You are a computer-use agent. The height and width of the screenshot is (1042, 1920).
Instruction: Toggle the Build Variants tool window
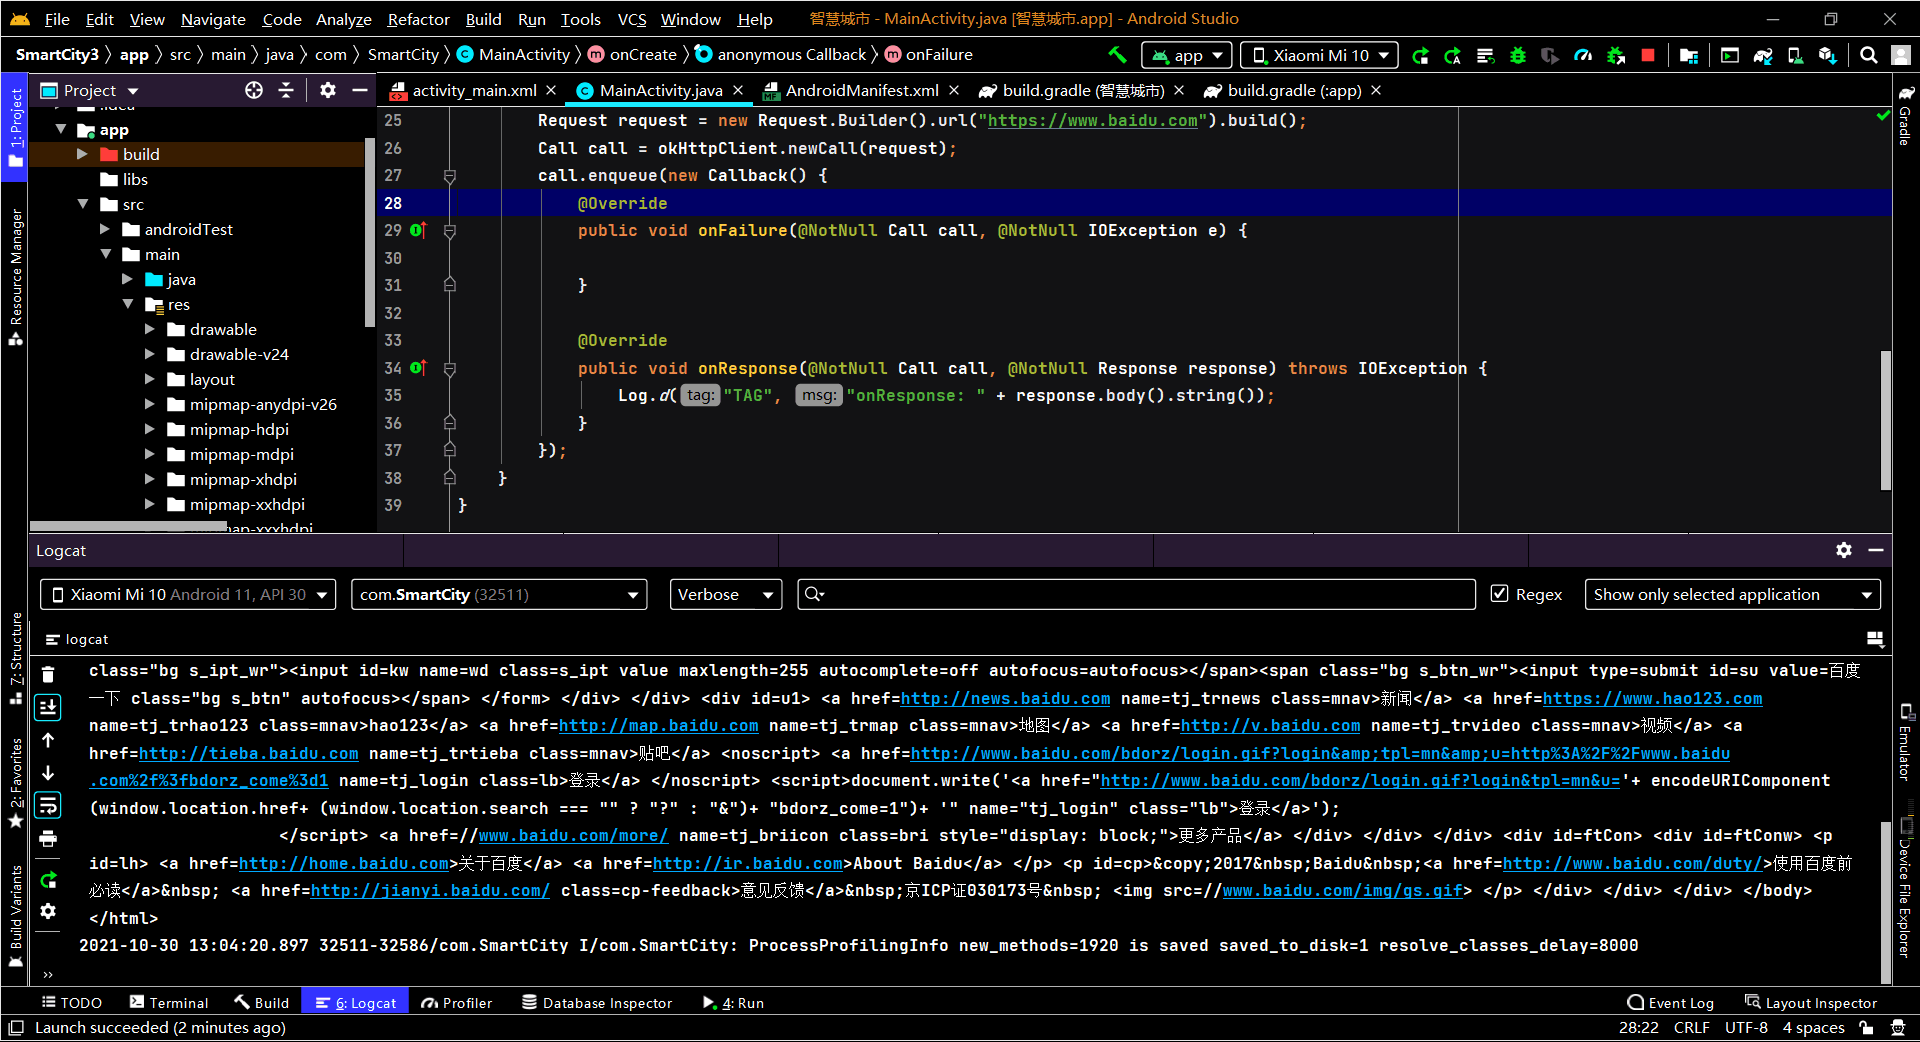(15, 917)
